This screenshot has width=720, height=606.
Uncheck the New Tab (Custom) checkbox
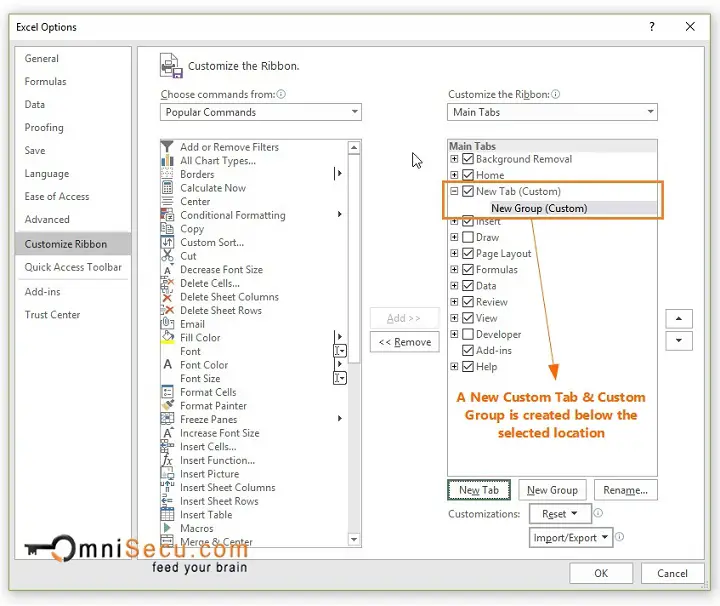click(x=467, y=191)
